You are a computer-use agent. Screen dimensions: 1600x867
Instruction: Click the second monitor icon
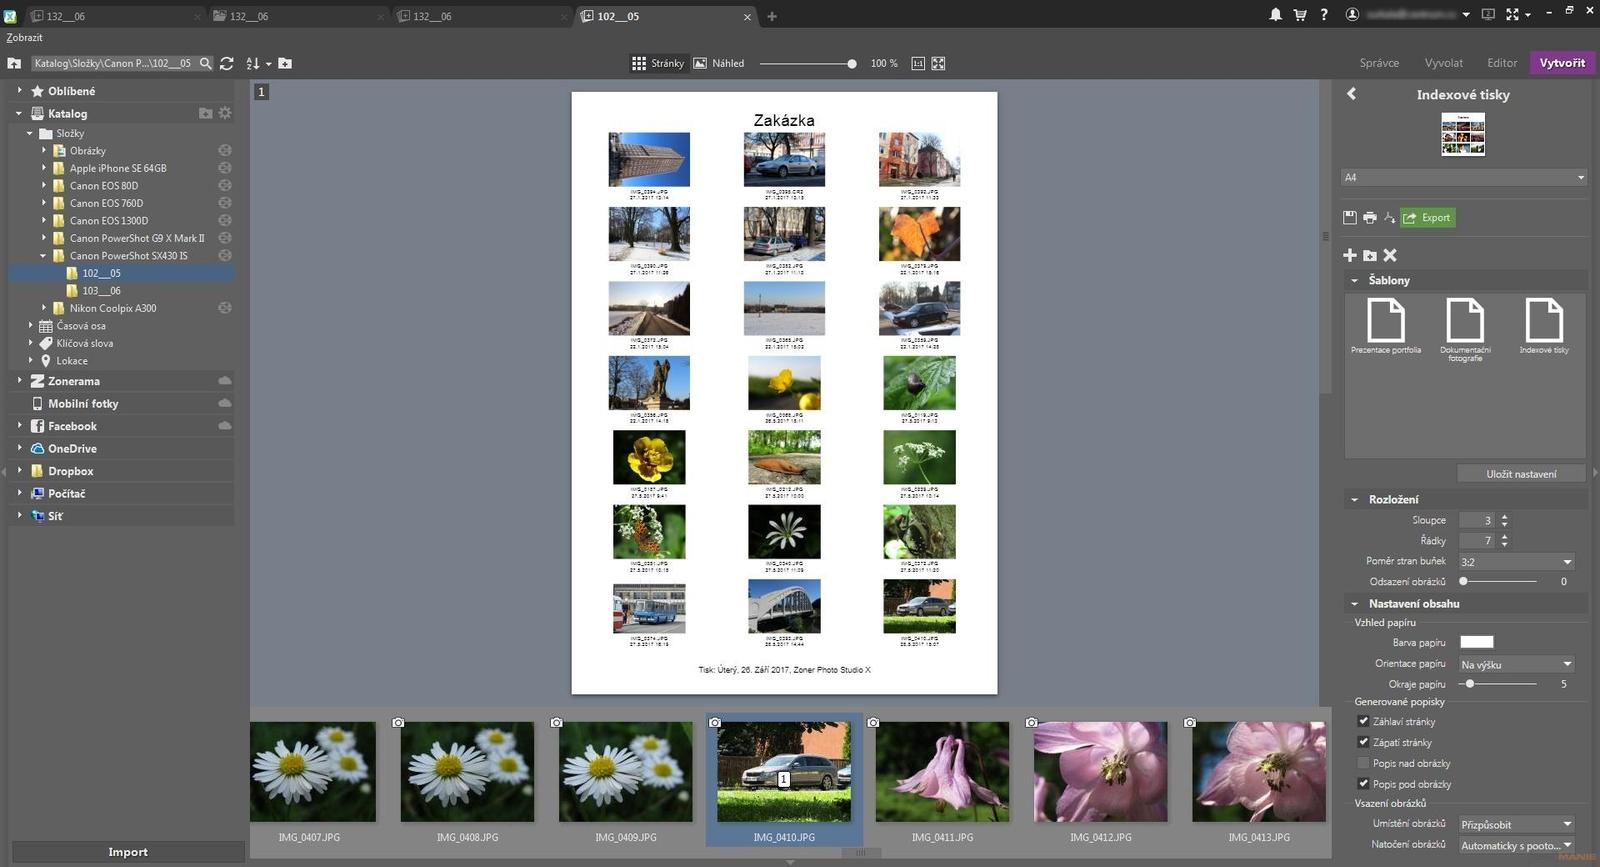(x=1488, y=15)
